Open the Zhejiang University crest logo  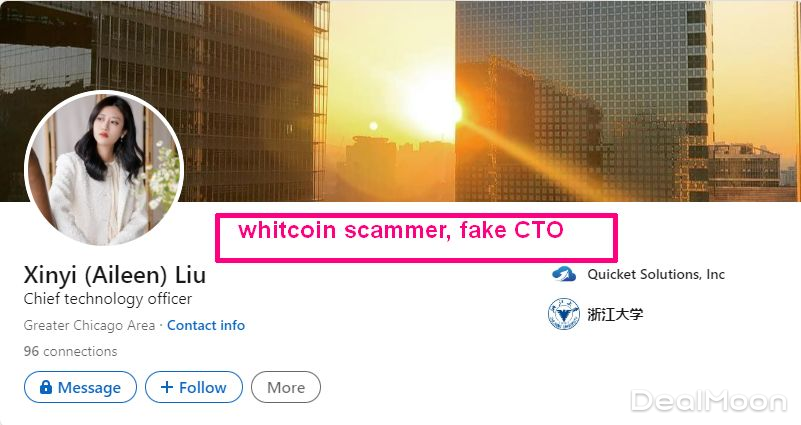(x=563, y=314)
